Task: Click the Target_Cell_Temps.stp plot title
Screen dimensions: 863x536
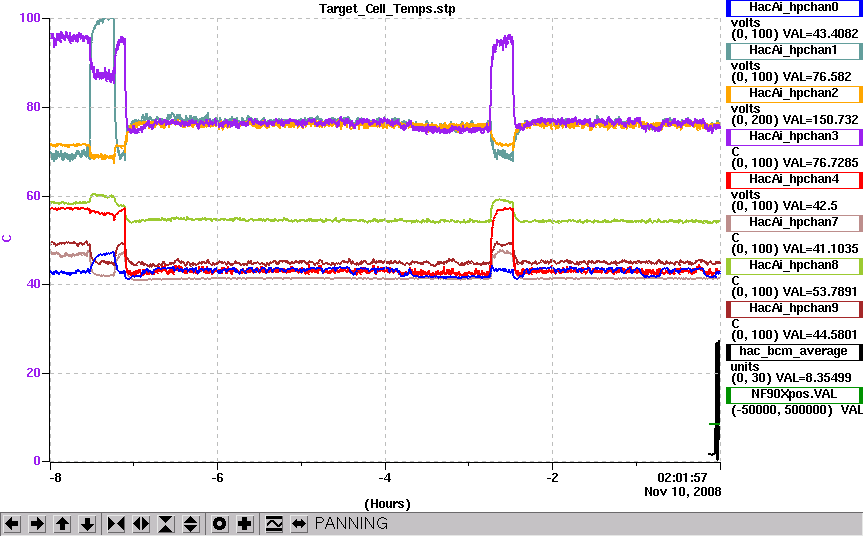Action: click(387, 9)
